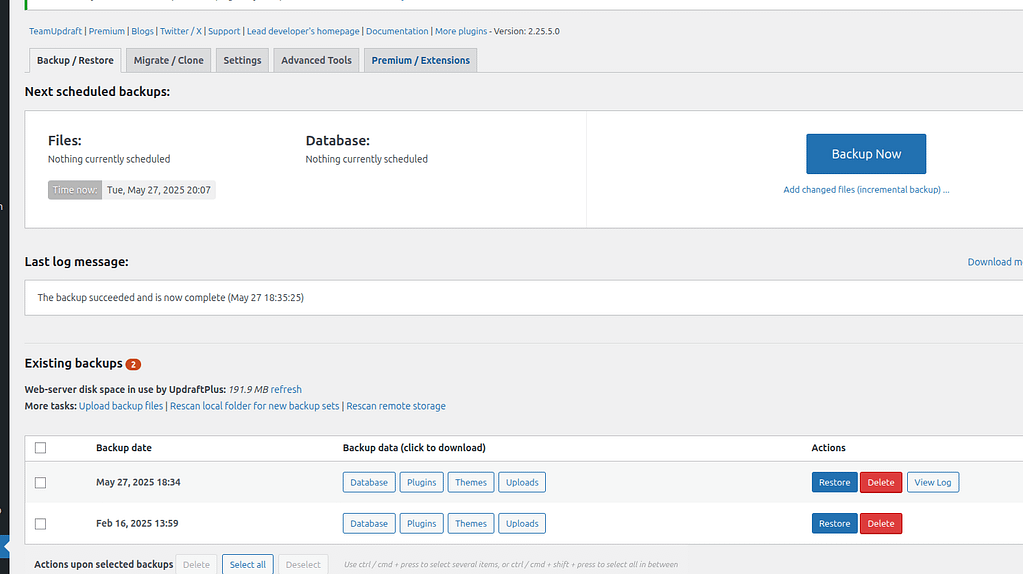Download Uploads from the Feb 16 backup
The height and width of the screenshot is (574, 1023).
(x=521, y=523)
